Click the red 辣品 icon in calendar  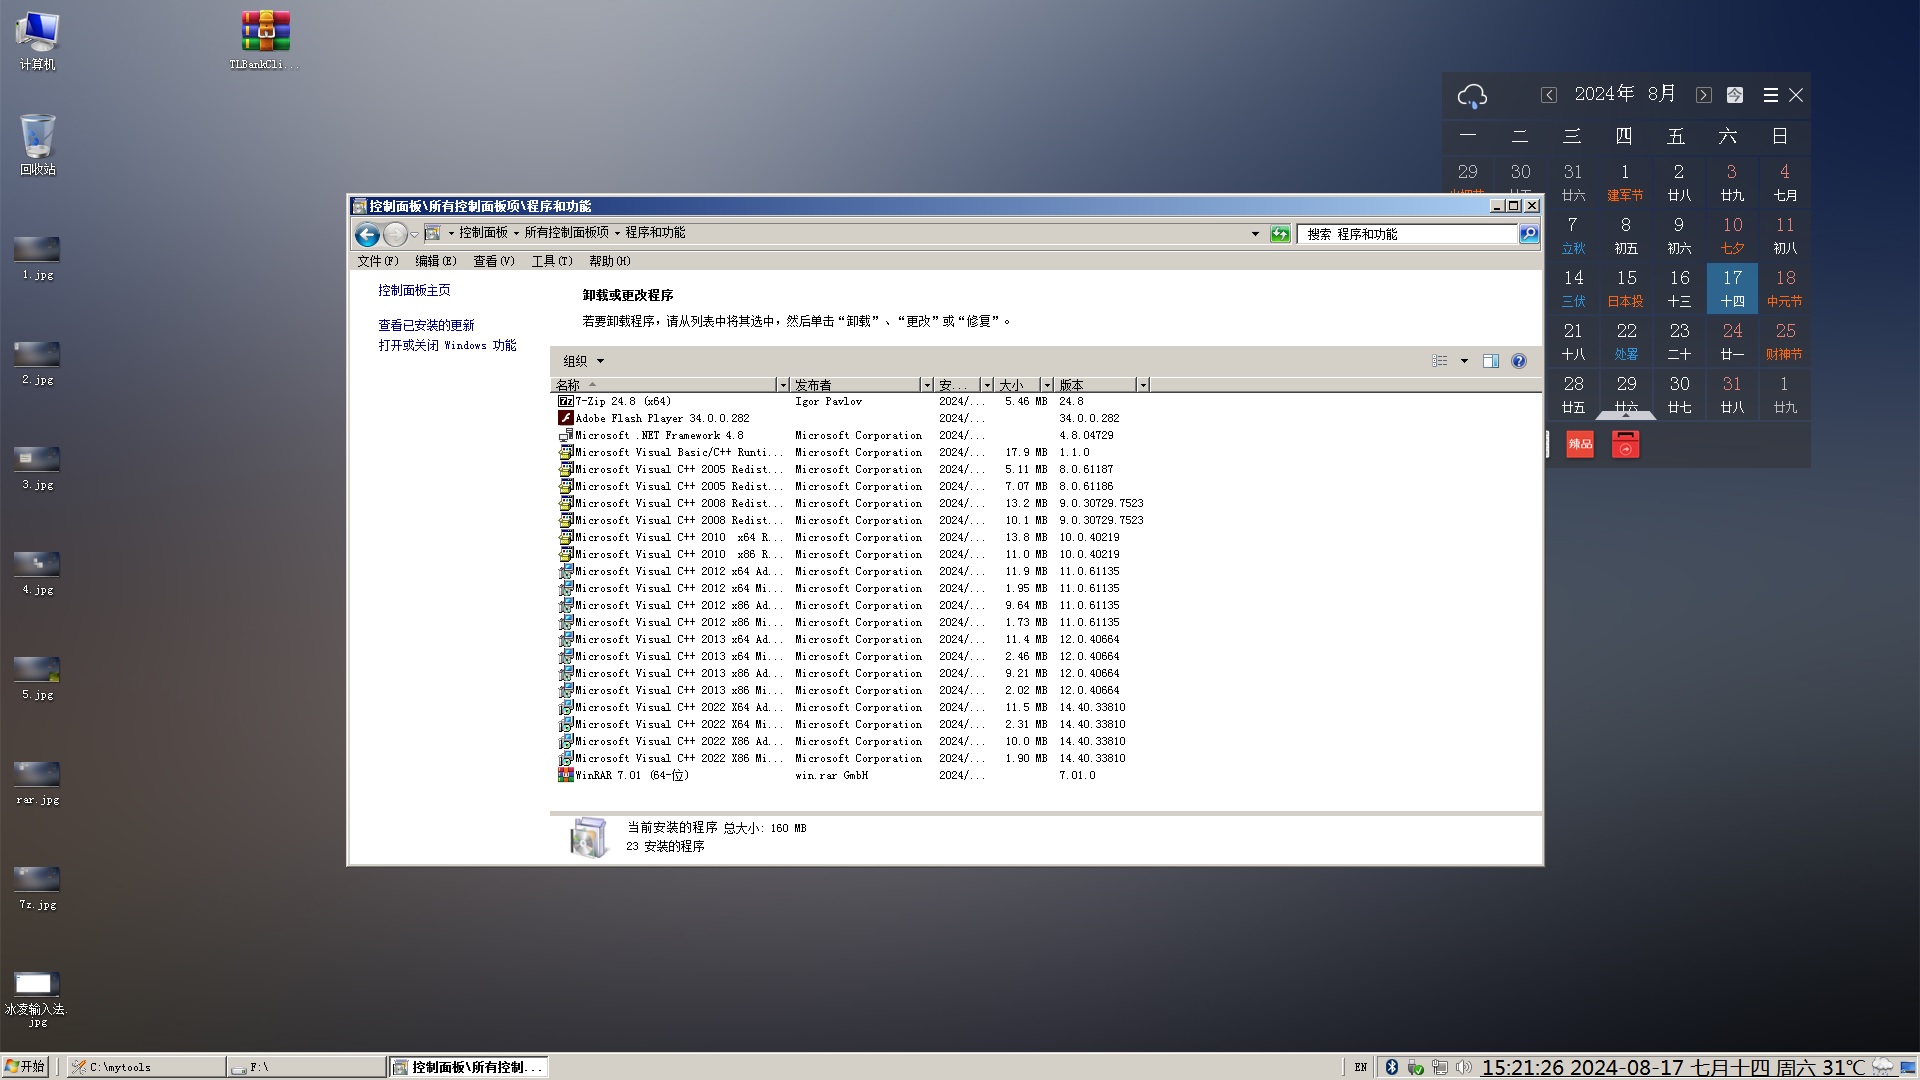tap(1580, 445)
